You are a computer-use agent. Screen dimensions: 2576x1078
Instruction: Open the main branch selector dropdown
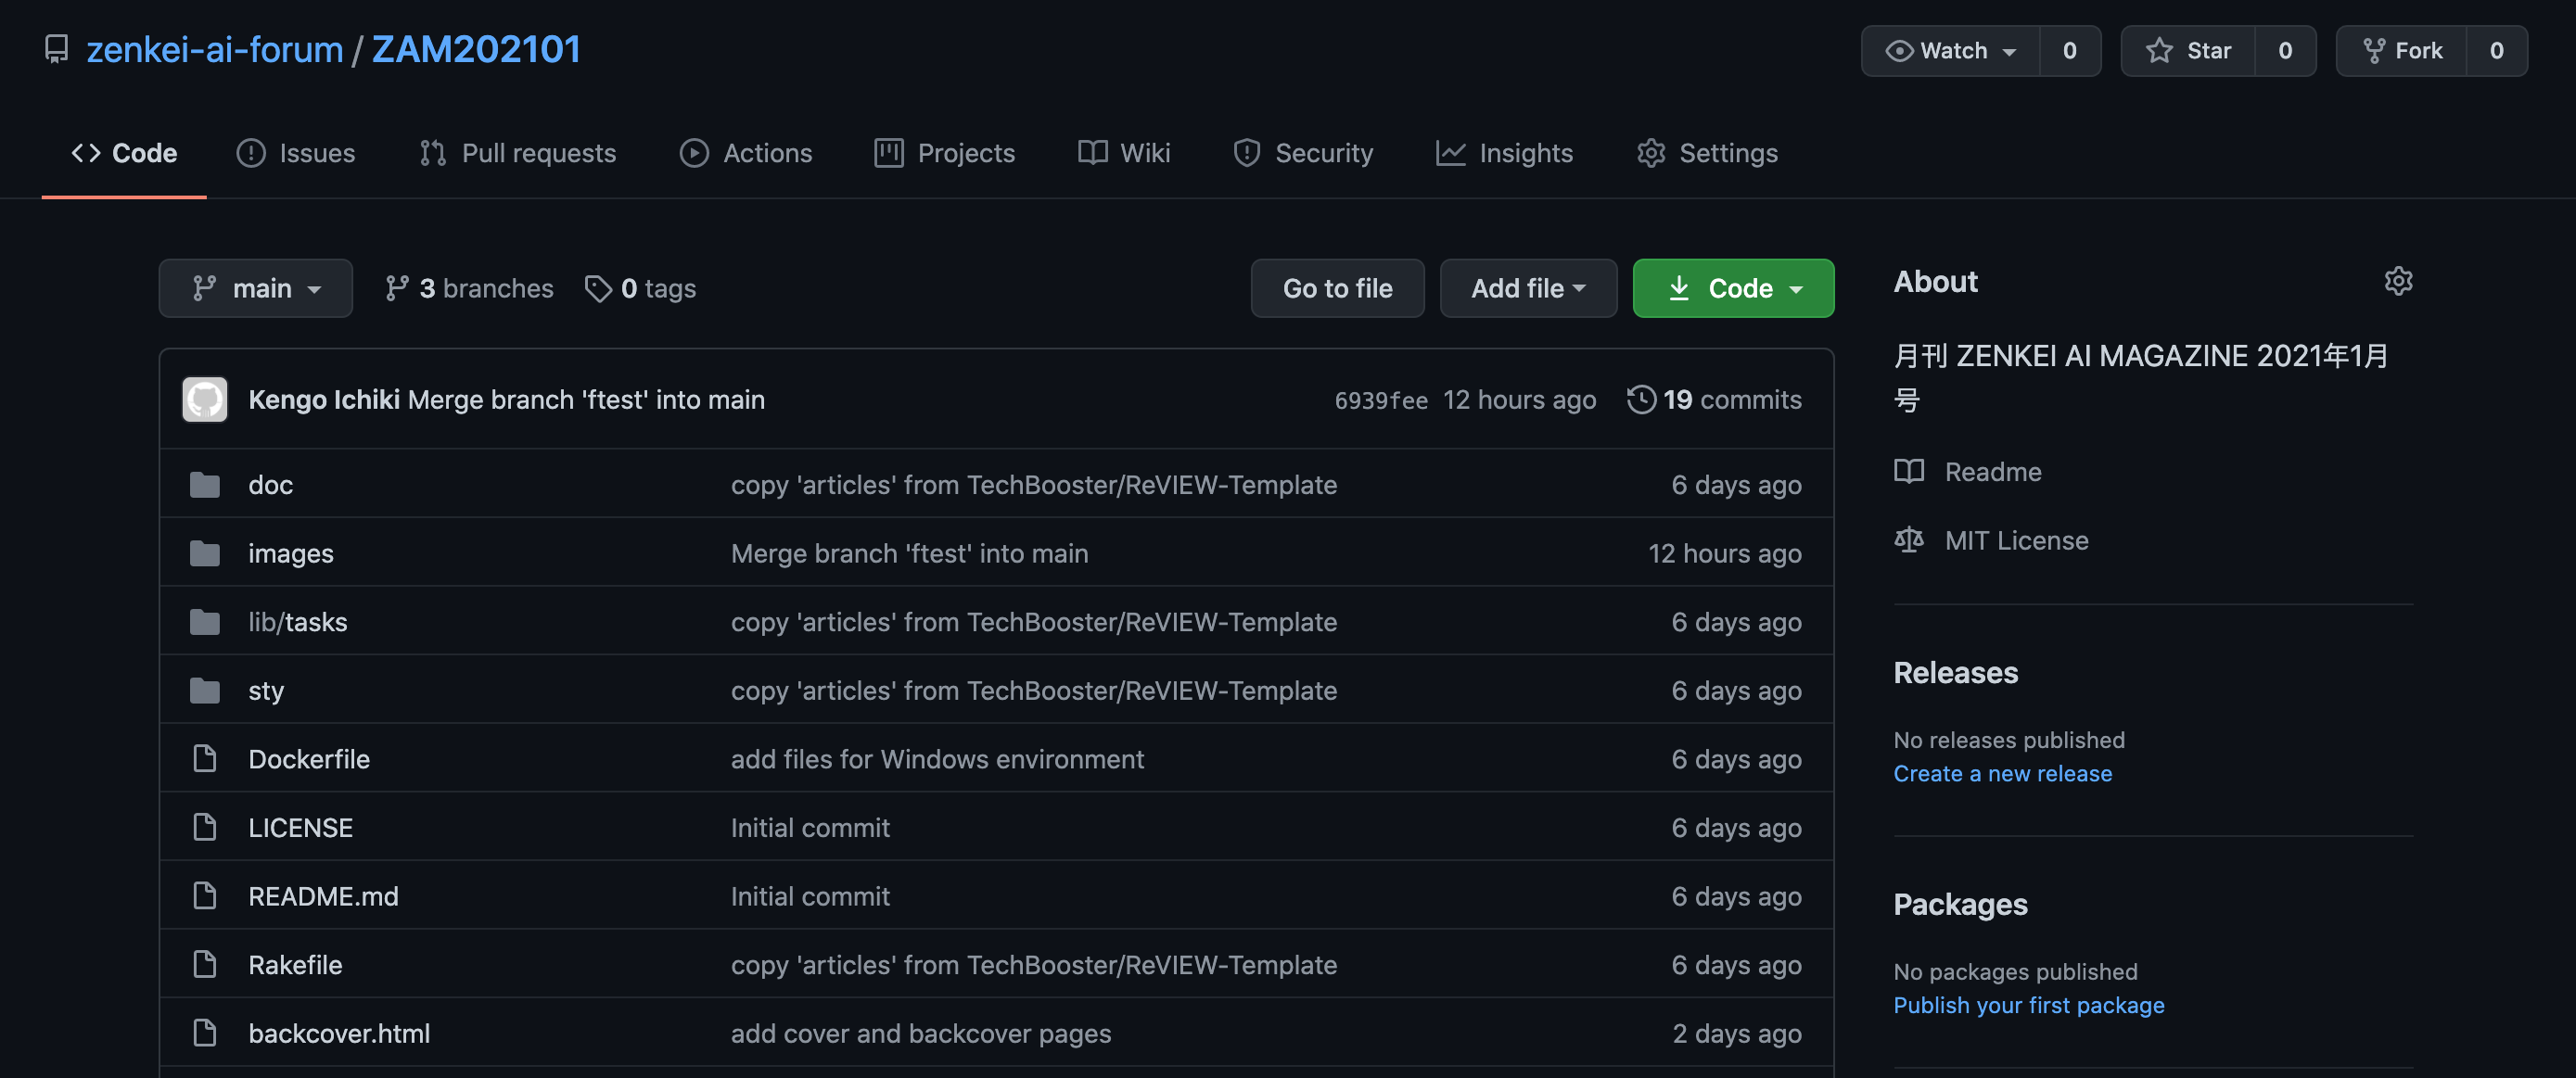click(256, 288)
